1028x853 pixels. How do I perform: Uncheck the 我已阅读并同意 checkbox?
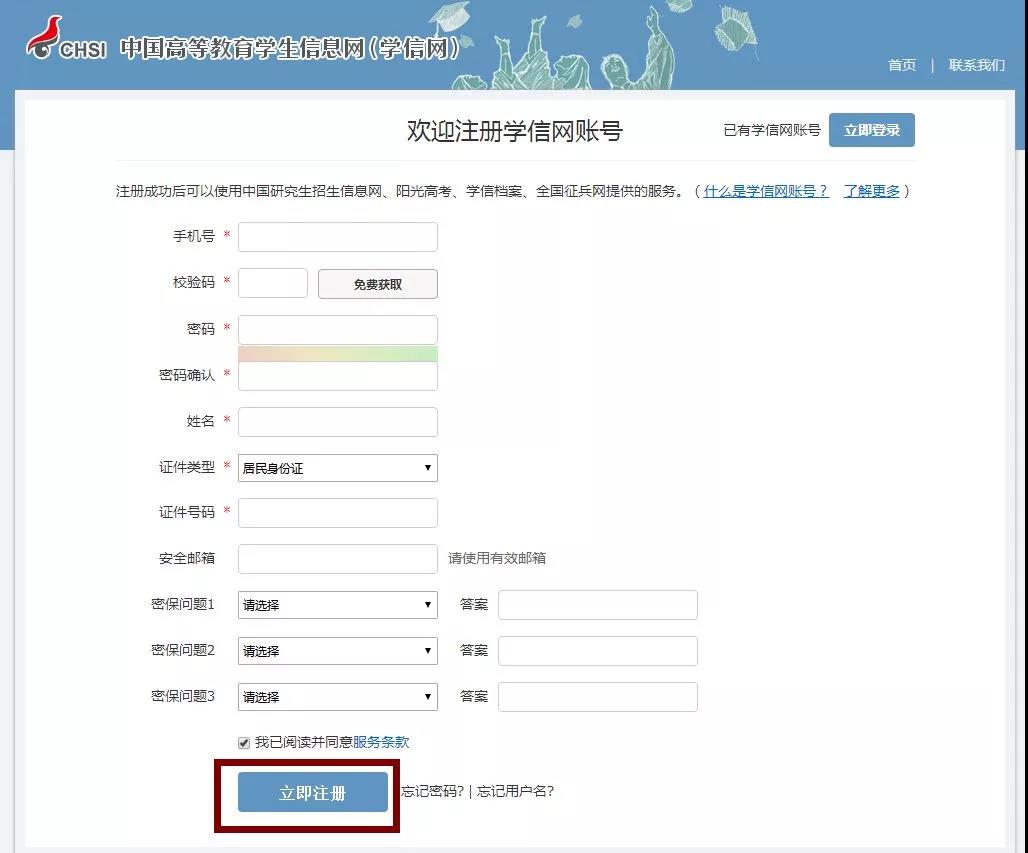click(244, 742)
